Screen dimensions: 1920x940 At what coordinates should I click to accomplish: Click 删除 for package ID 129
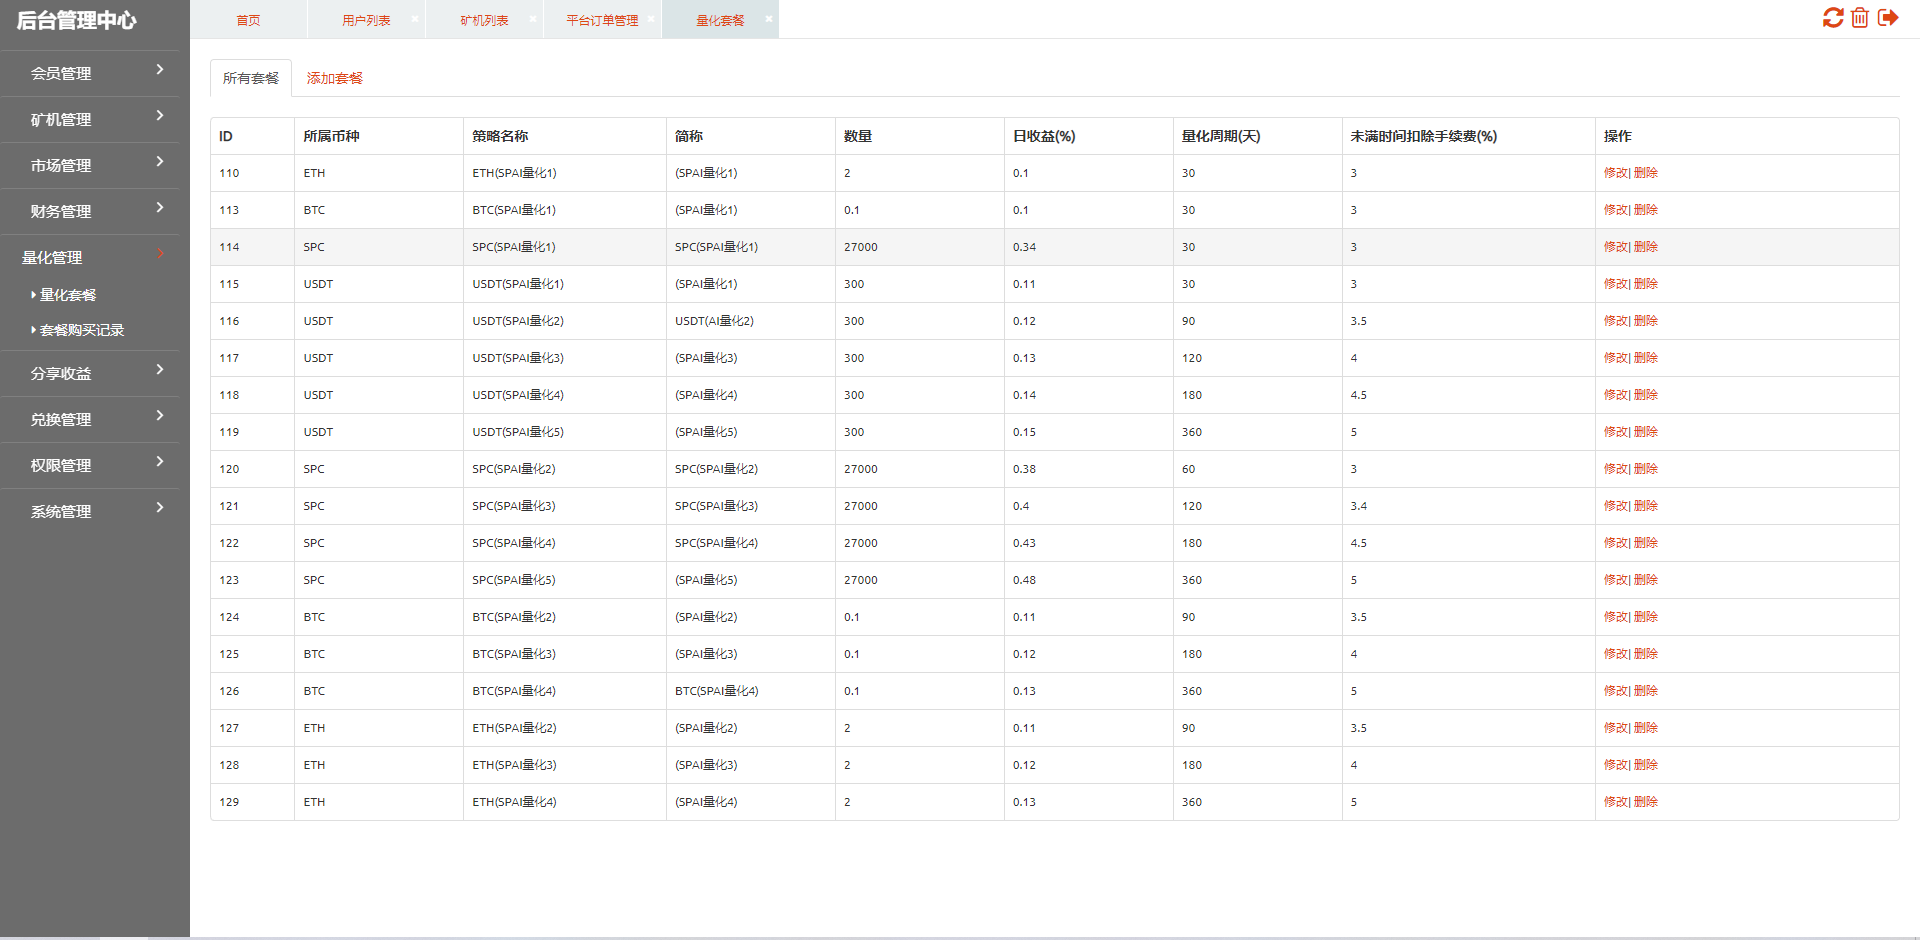click(1646, 802)
